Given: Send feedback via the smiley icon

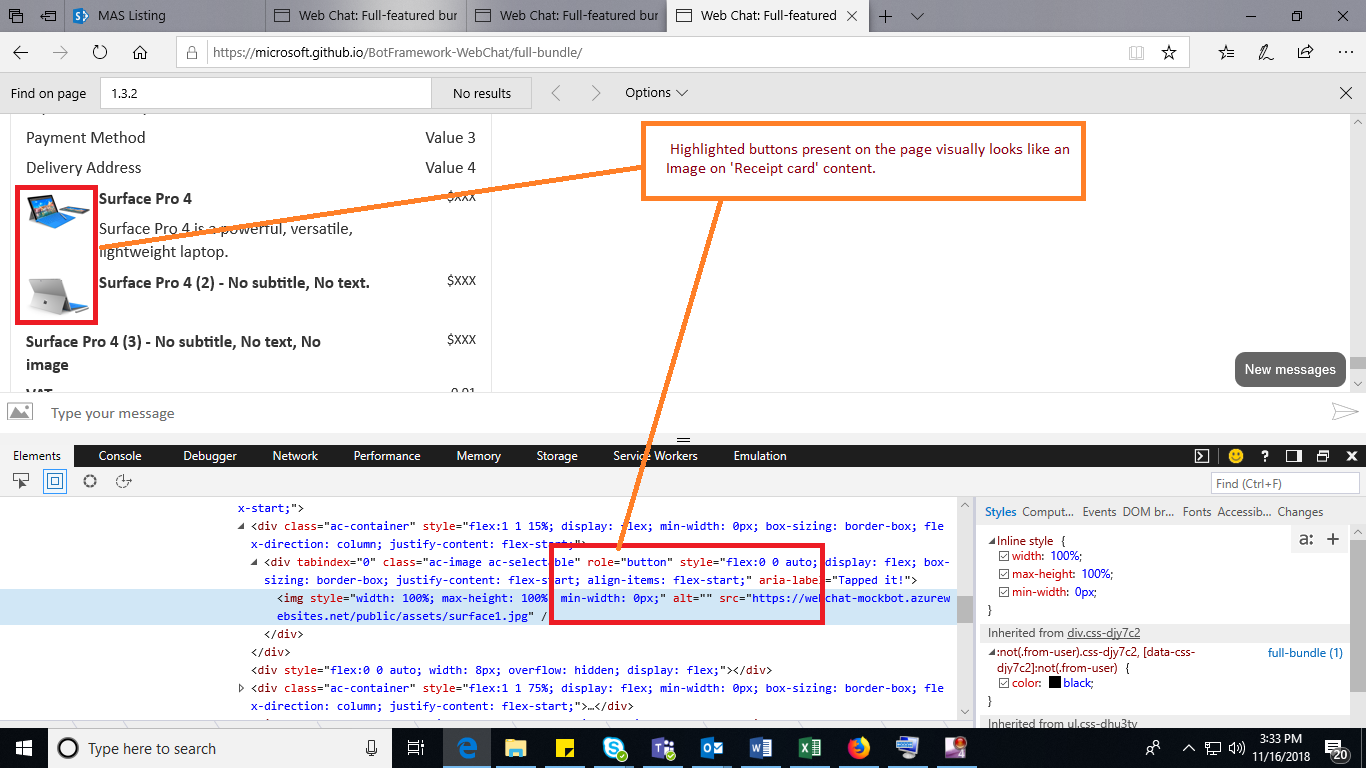Looking at the screenshot, I should 1236,456.
